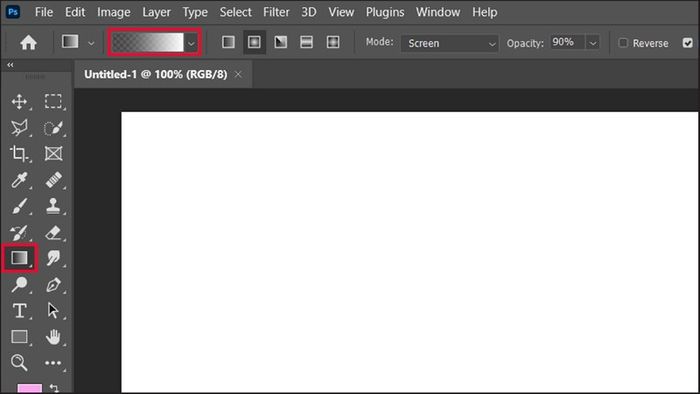Open the Select menu

236,12
